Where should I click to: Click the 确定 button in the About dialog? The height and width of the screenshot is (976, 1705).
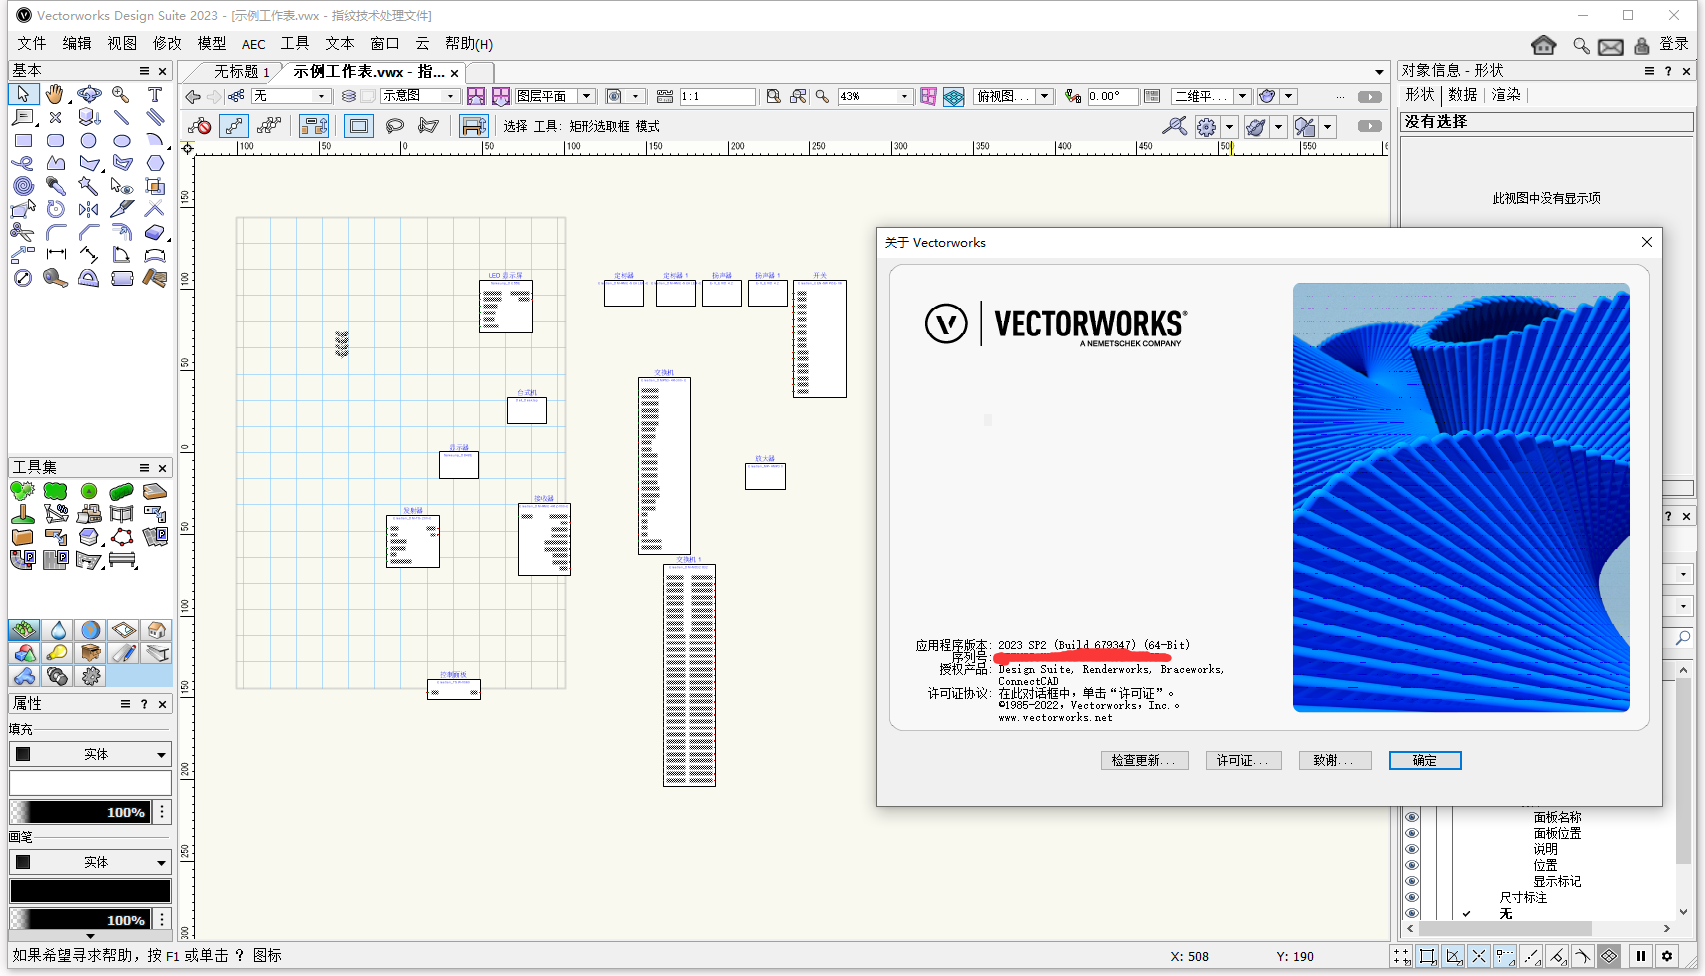1425,760
